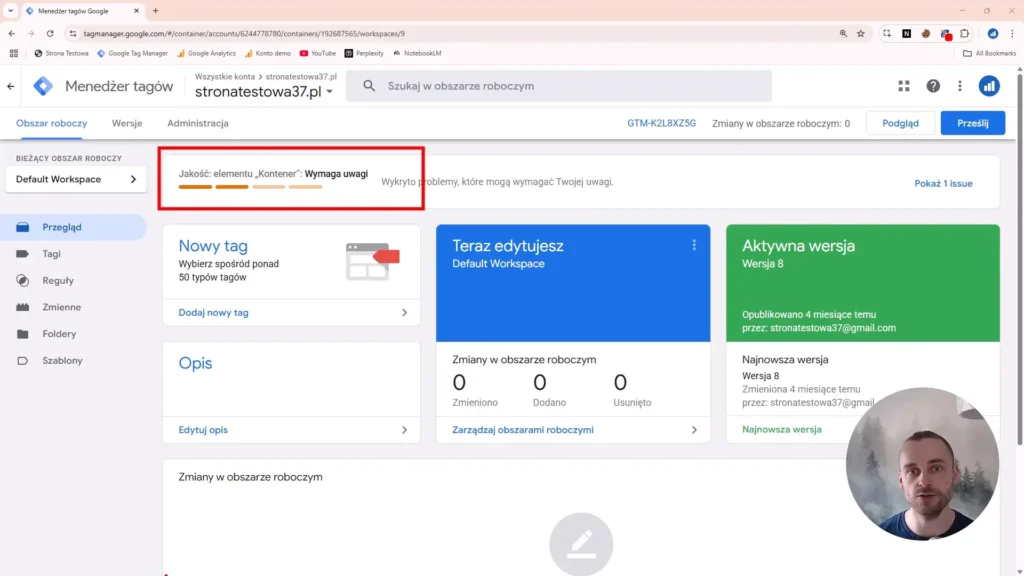
Task: Open the YouTube bookmark
Action: (x=317, y=54)
